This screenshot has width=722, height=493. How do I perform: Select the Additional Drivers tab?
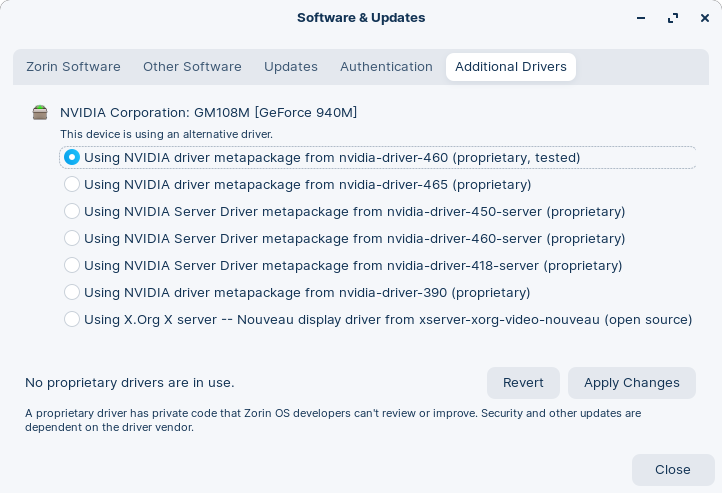tap(511, 67)
